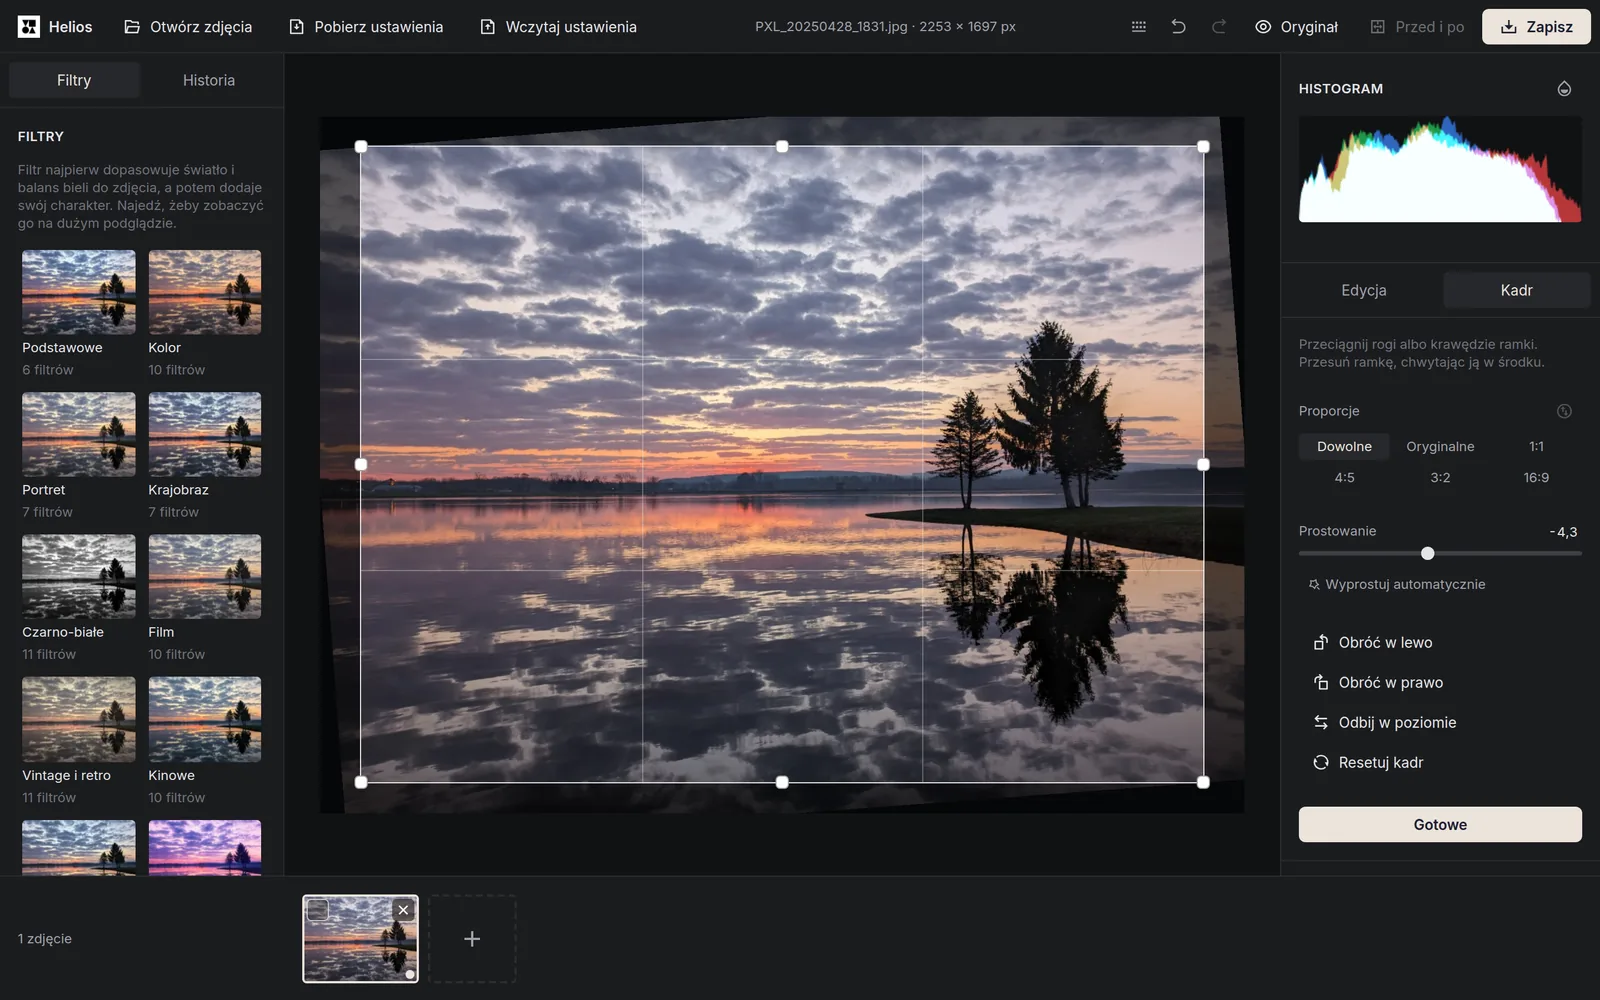Select the Dowolne proportion option
Screen dimensions: 1600x1000
click(1344, 447)
